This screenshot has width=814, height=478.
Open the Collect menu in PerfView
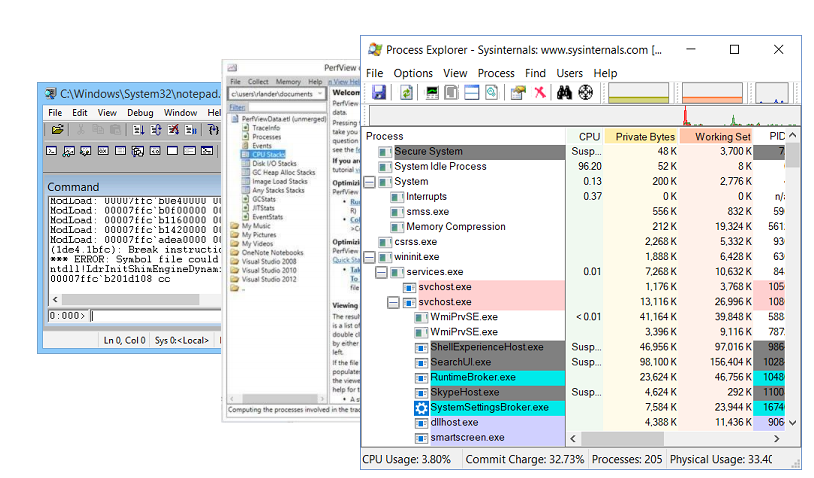(x=258, y=81)
